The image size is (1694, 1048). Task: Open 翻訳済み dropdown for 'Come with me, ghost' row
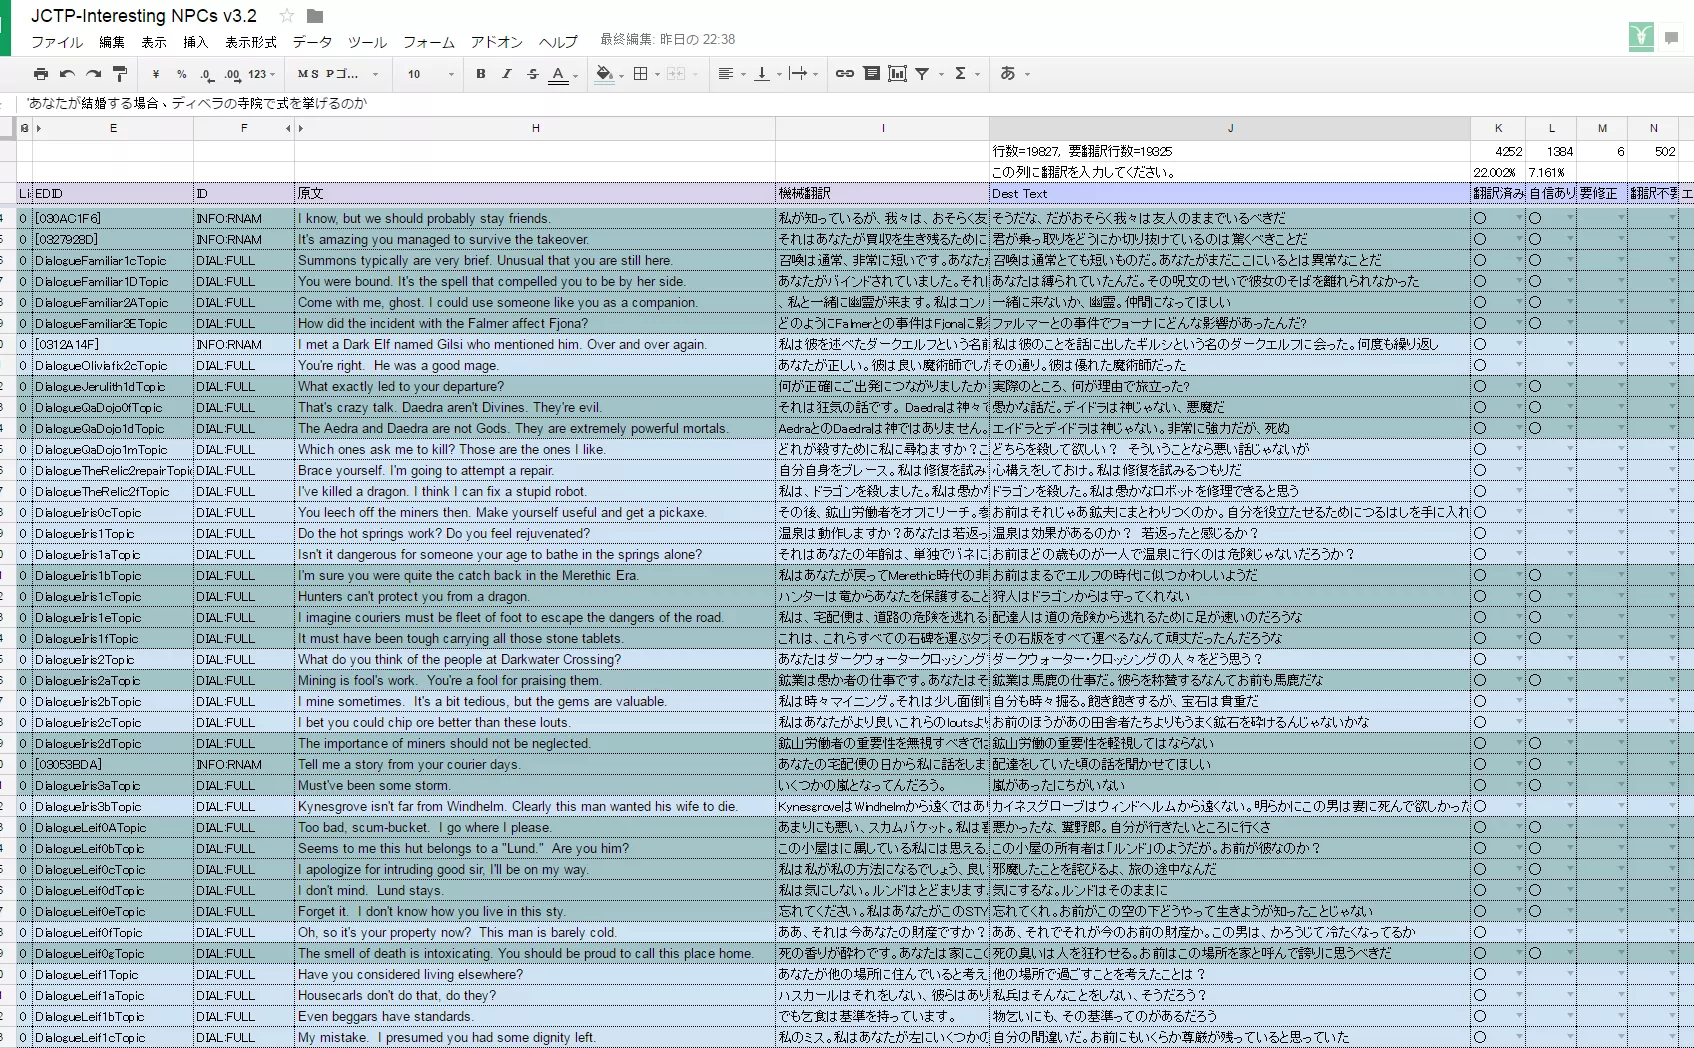(1519, 302)
